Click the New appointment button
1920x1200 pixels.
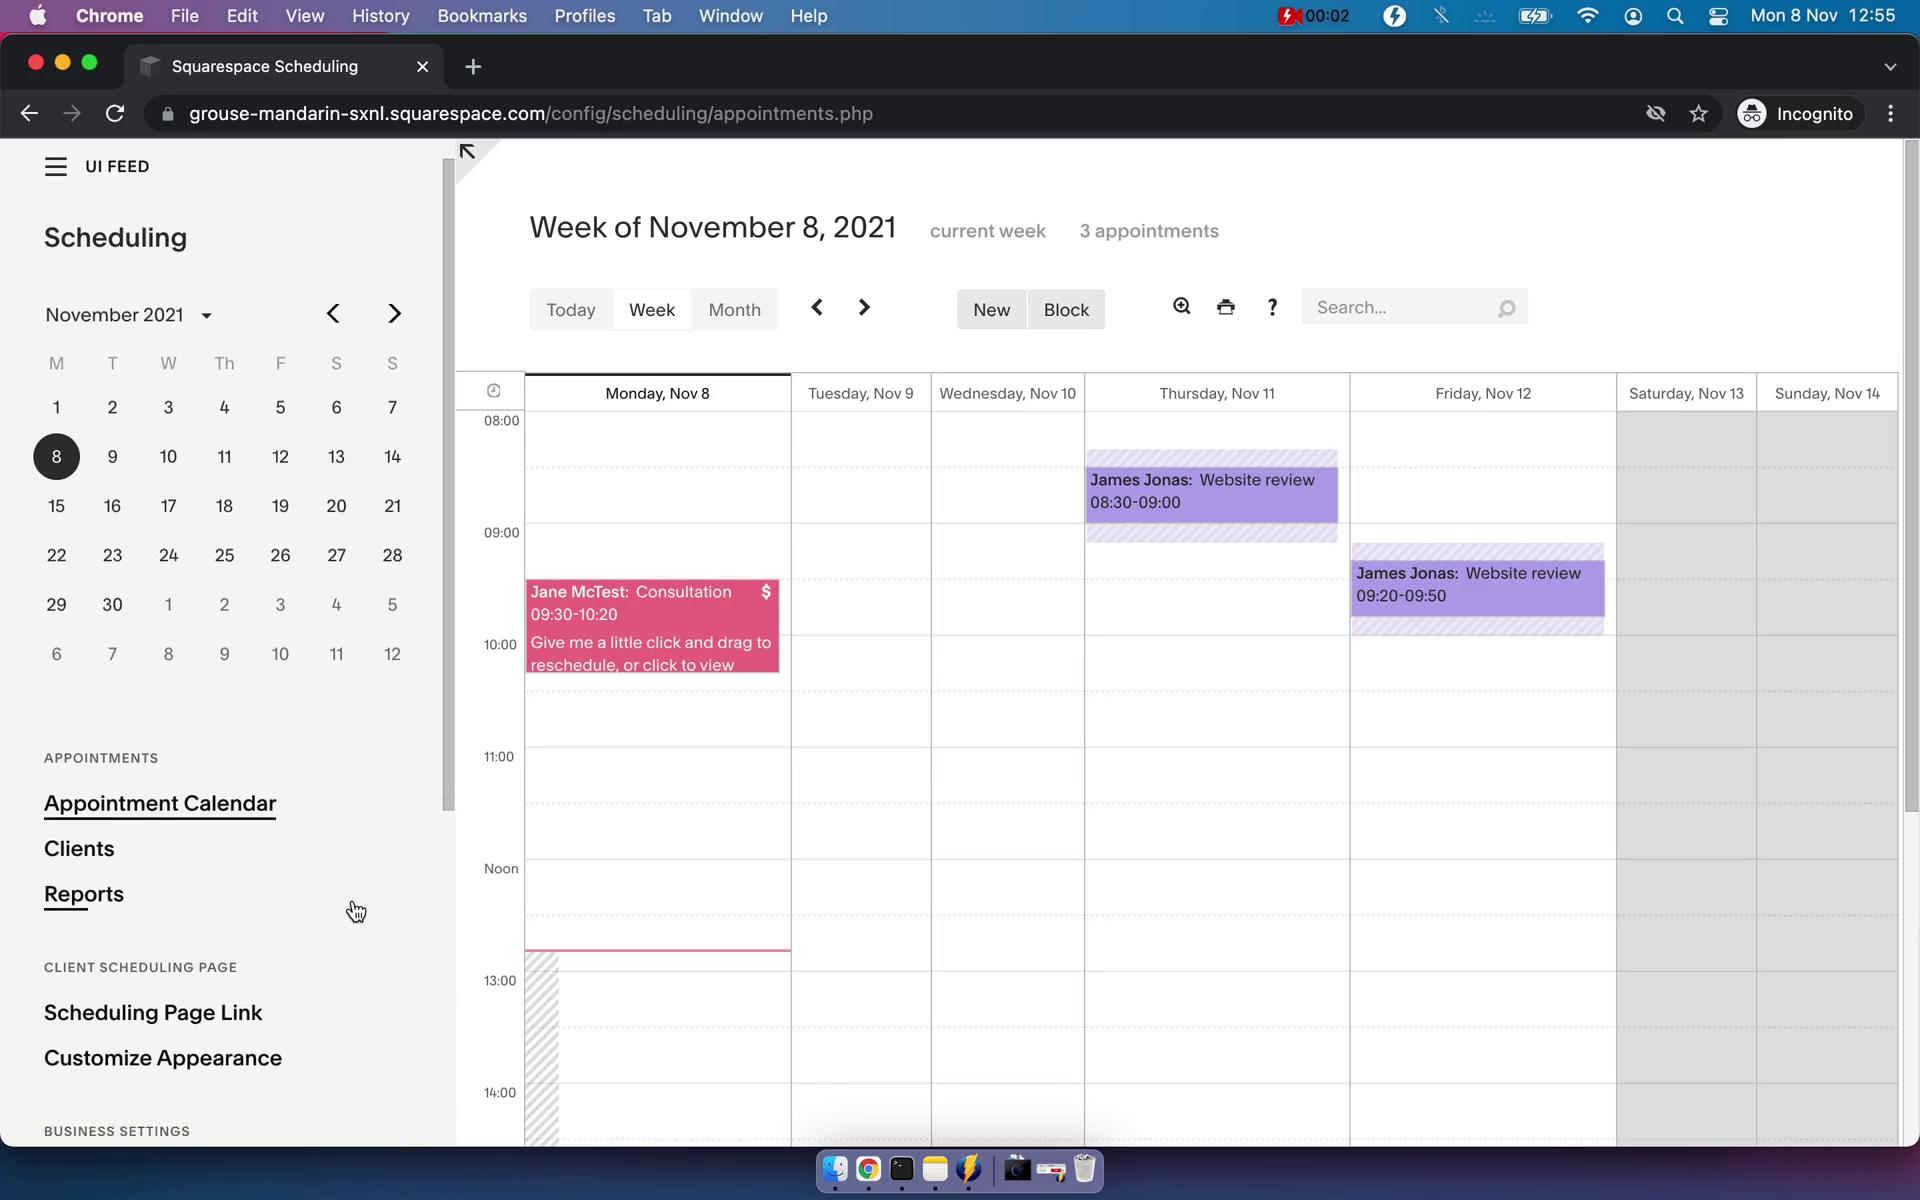point(992,308)
